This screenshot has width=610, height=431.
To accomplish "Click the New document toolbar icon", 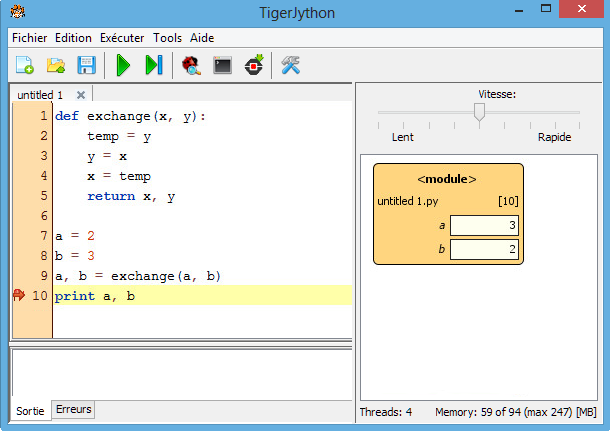I will point(24,66).
